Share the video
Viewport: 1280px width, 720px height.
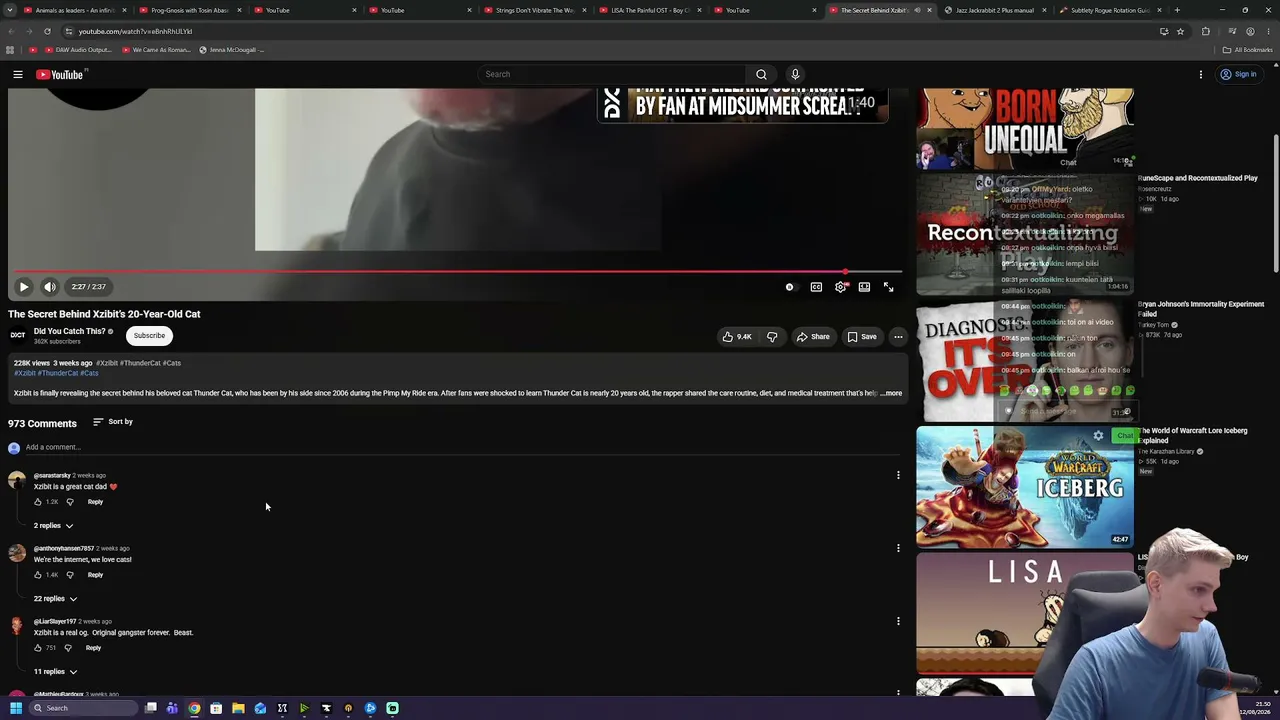813,337
